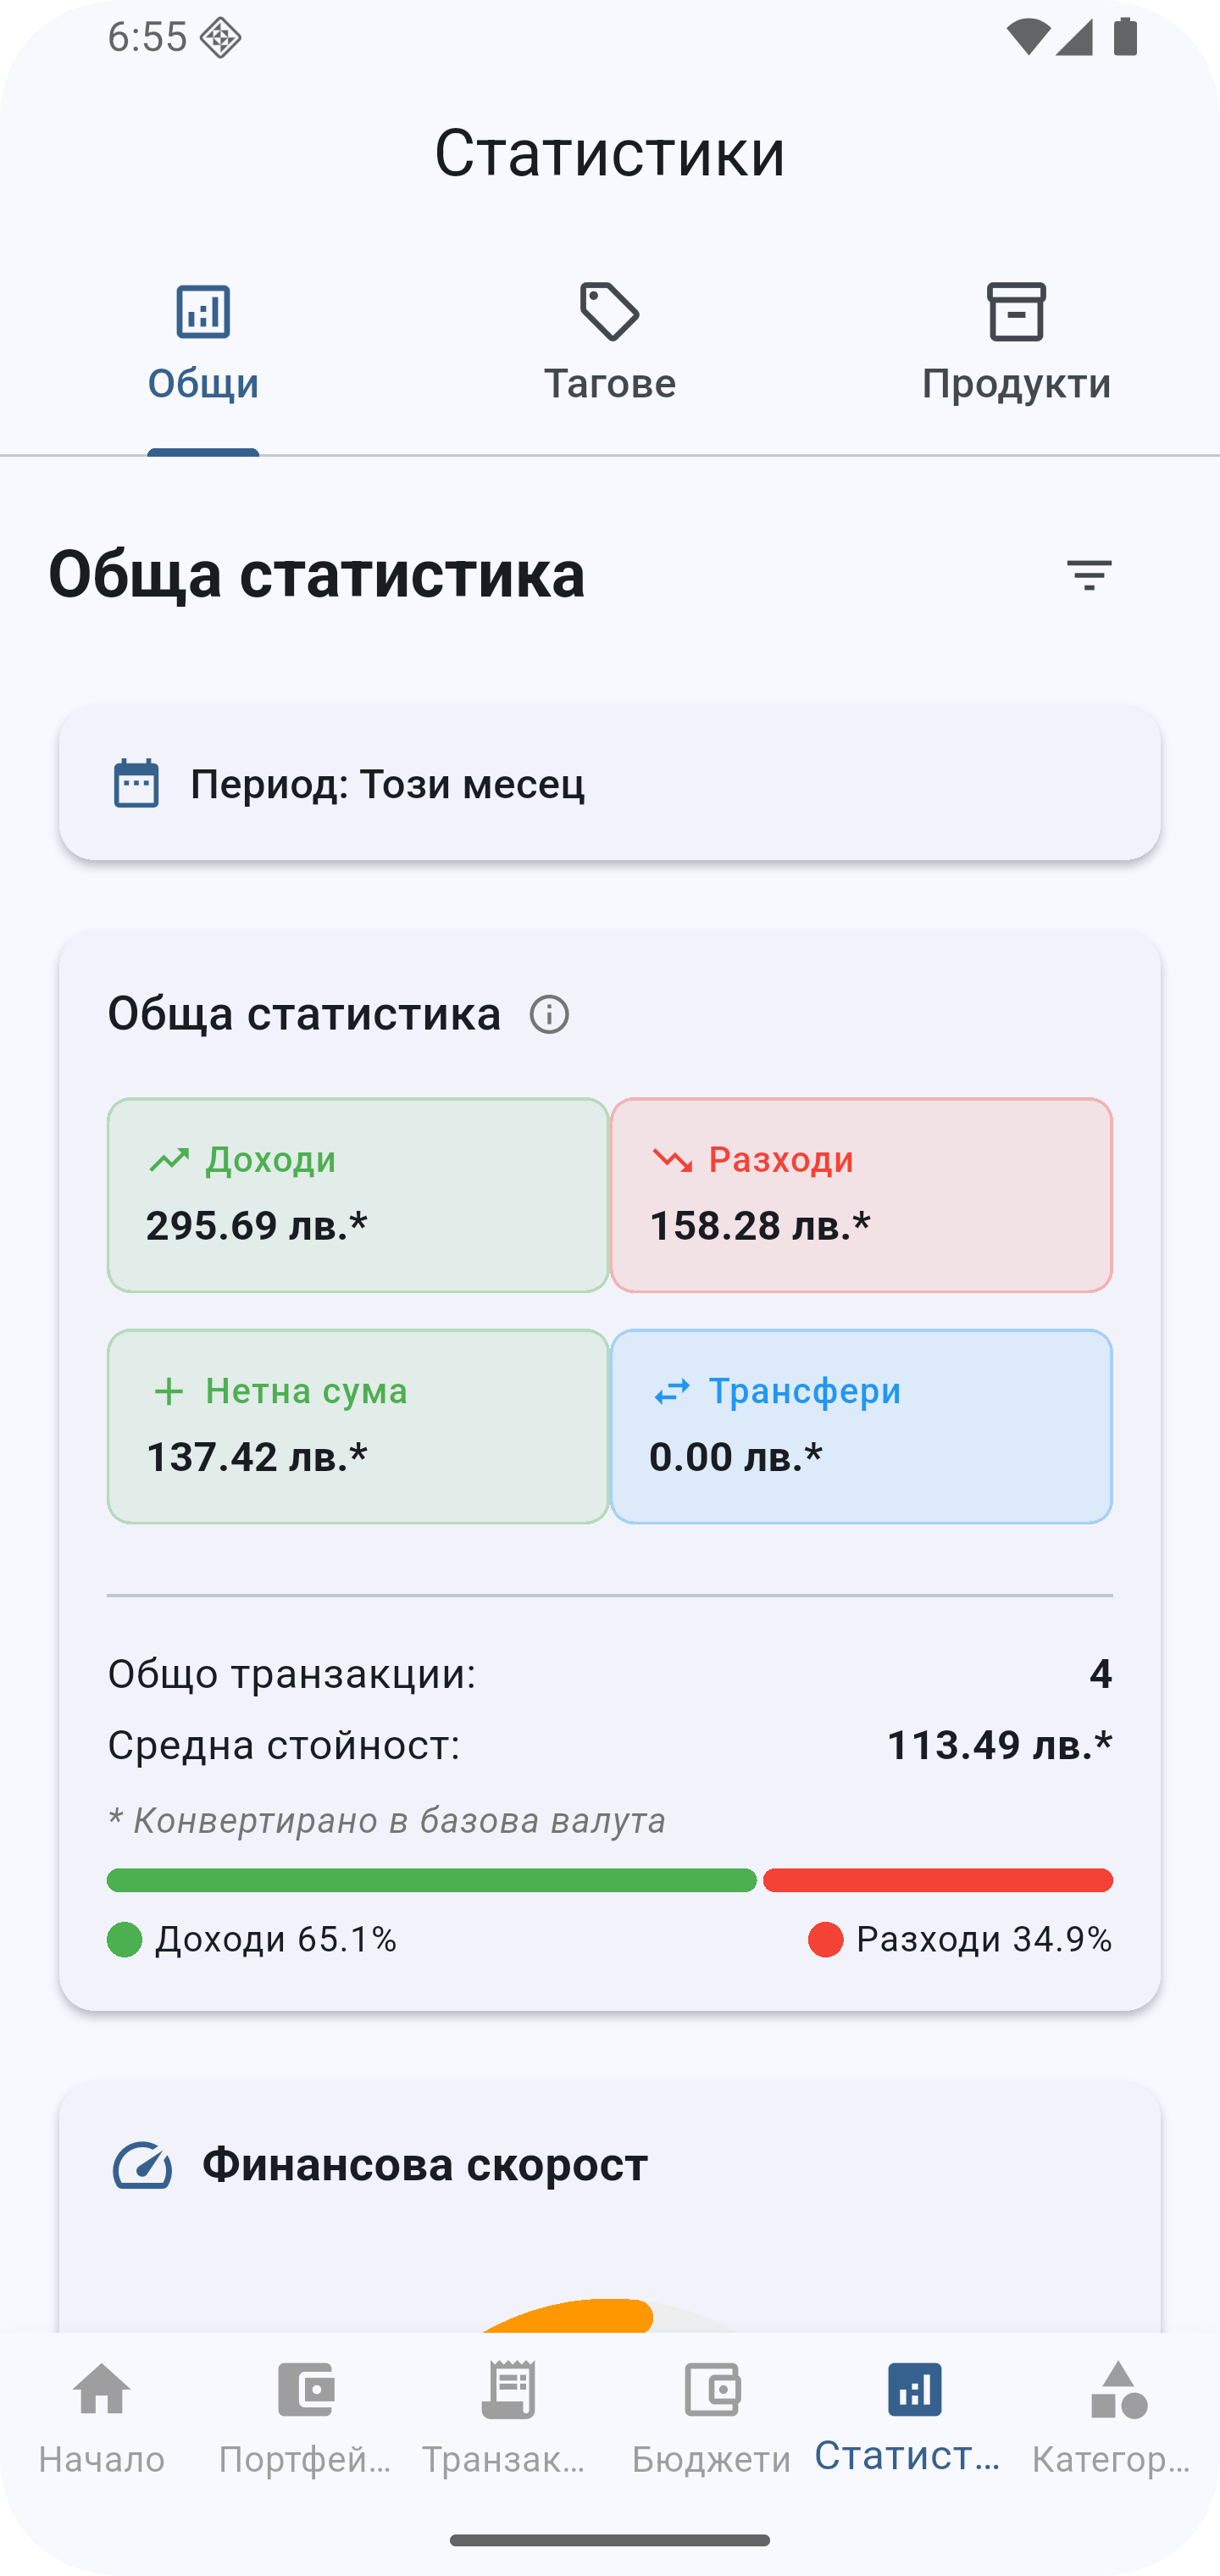Image resolution: width=1220 pixels, height=2576 pixels.
Task: Tap the info icon next to Обща статистика
Action: pos(549,1014)
